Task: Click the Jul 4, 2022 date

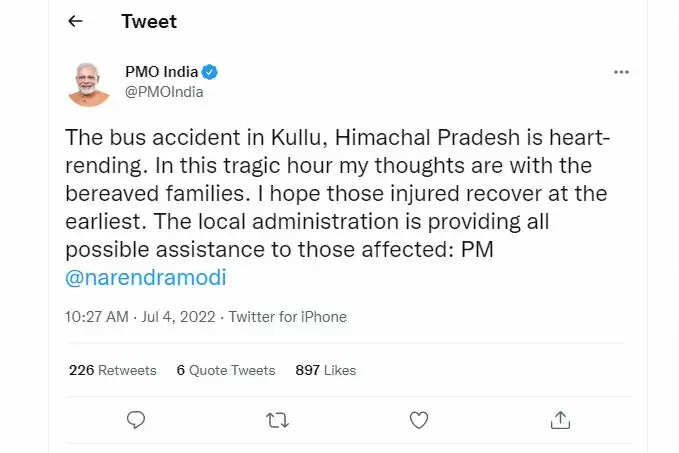Action: (179, 317)
